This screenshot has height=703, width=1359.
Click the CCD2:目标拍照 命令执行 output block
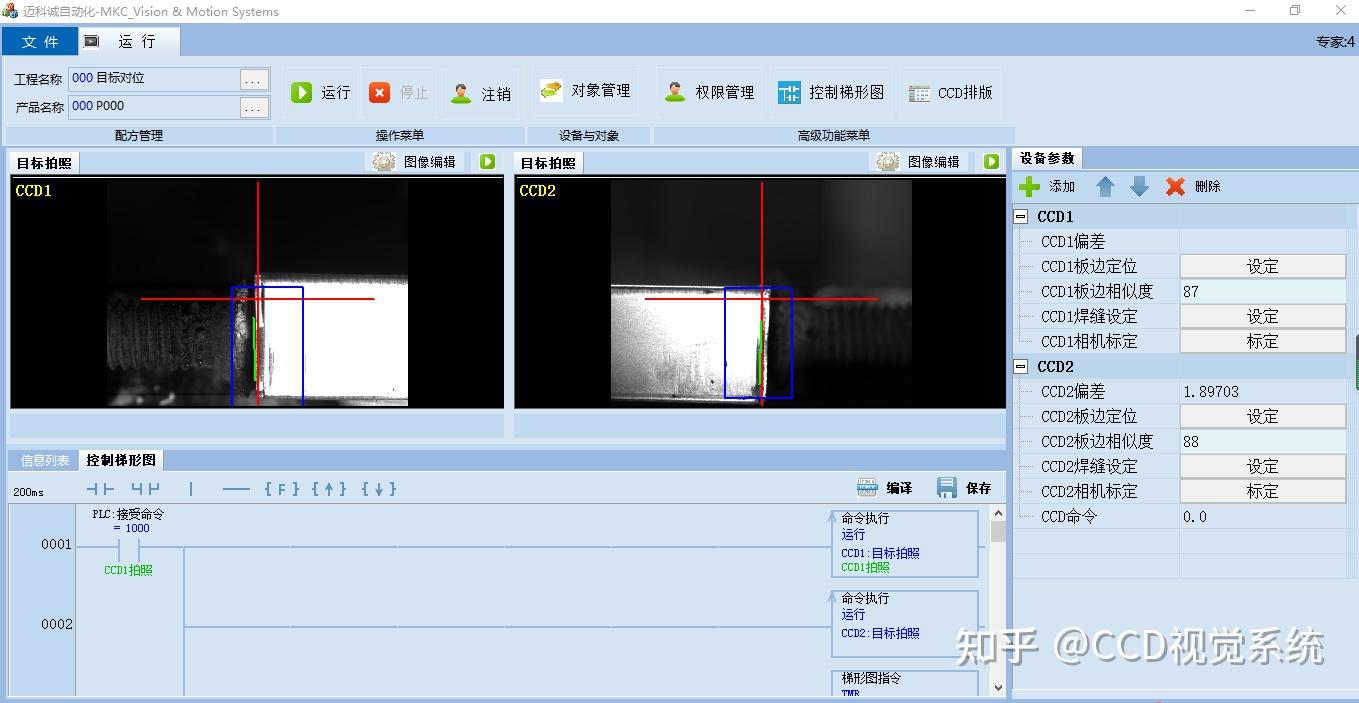click(x=904, y=624)
